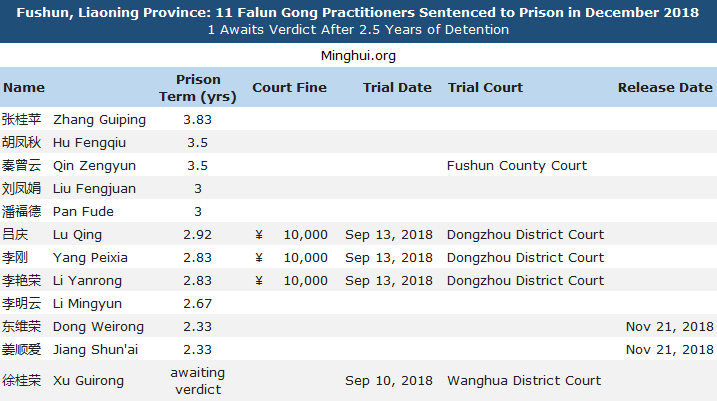Click the yen symbol in Li Yanrong's row

click(x=259, y=280)
